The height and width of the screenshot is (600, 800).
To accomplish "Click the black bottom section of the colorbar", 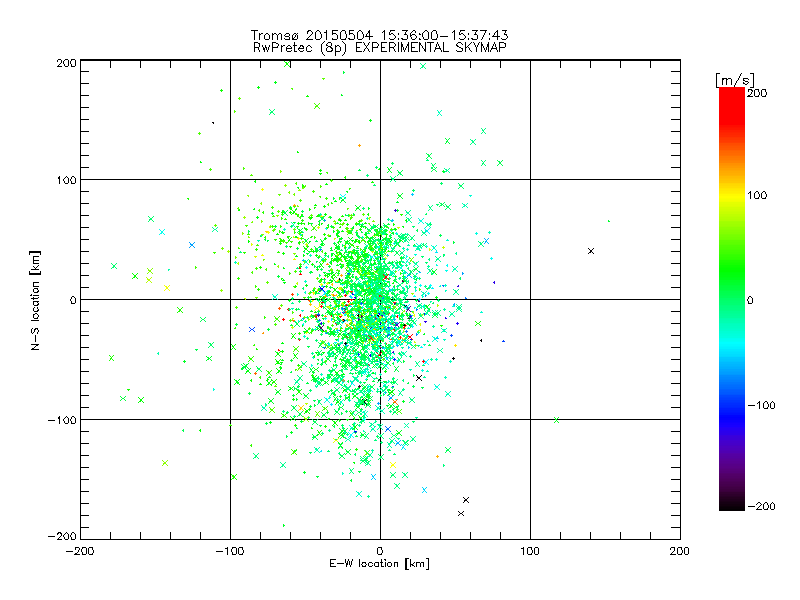I will (x=732, y=503).
